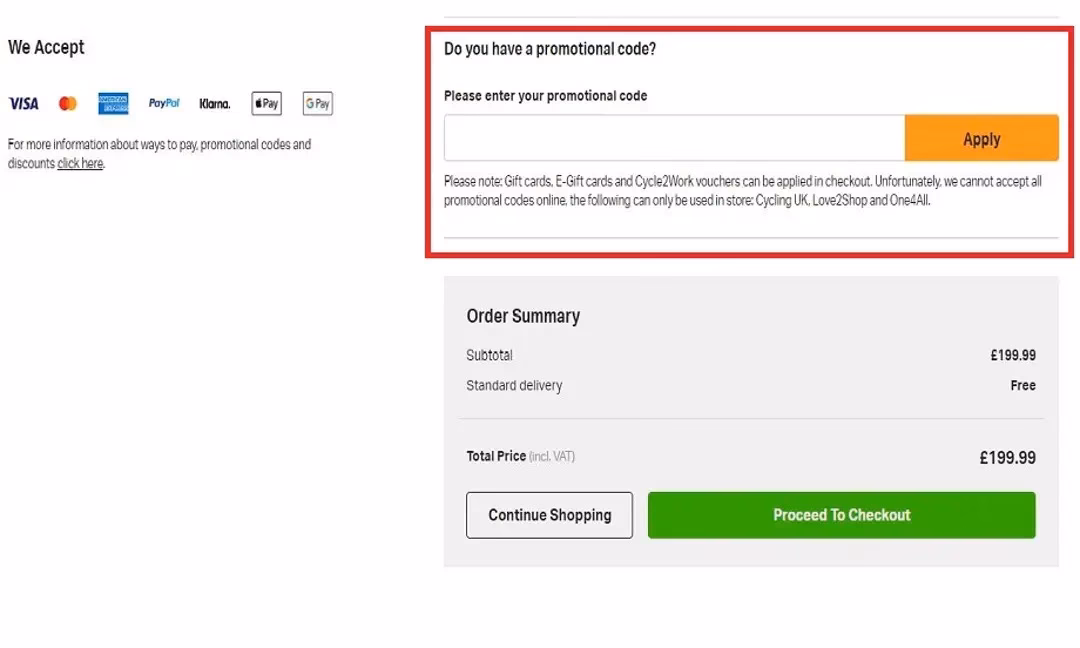
Task: Select the Total Price incl. VAT row
Action: tap(520, 456)
